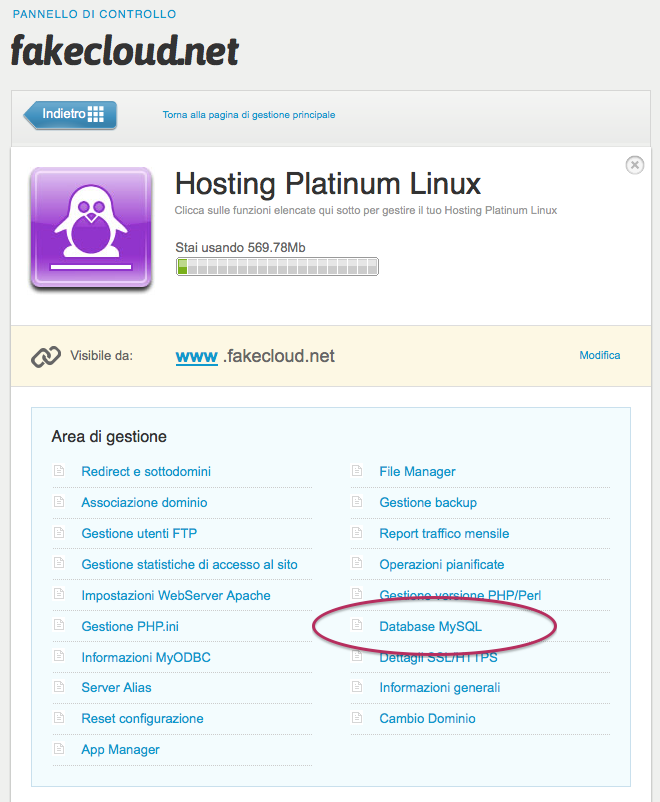This screenshot has width=660, height=802.
Task: Open Torna alla pagina di gestione principale
Action: (249, 115)
